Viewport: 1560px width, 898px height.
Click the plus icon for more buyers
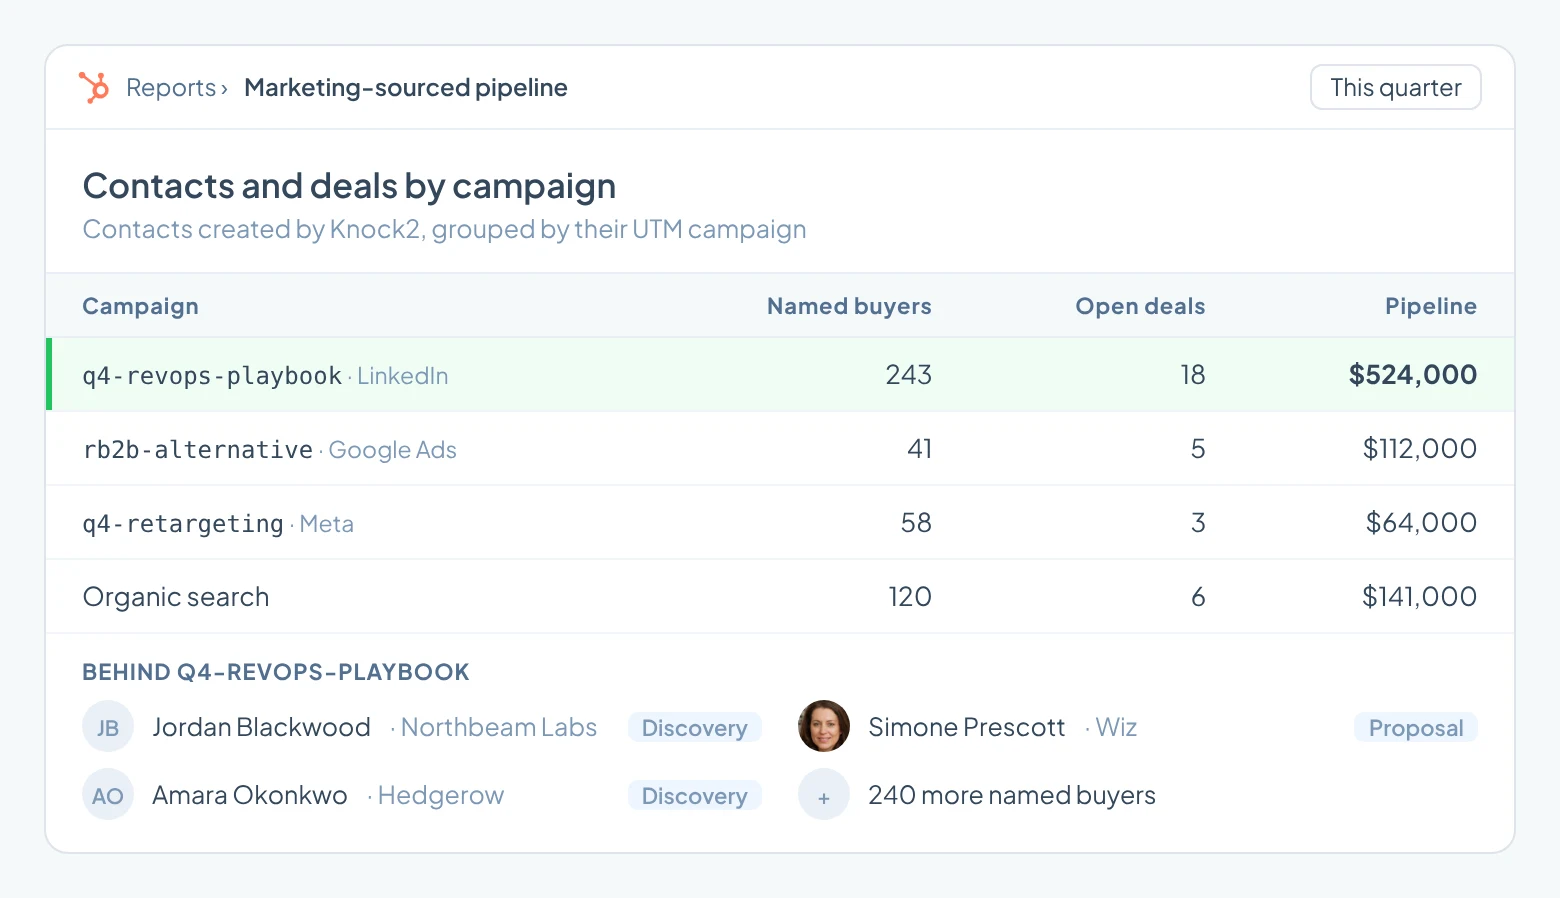click(x=824, y=795)
